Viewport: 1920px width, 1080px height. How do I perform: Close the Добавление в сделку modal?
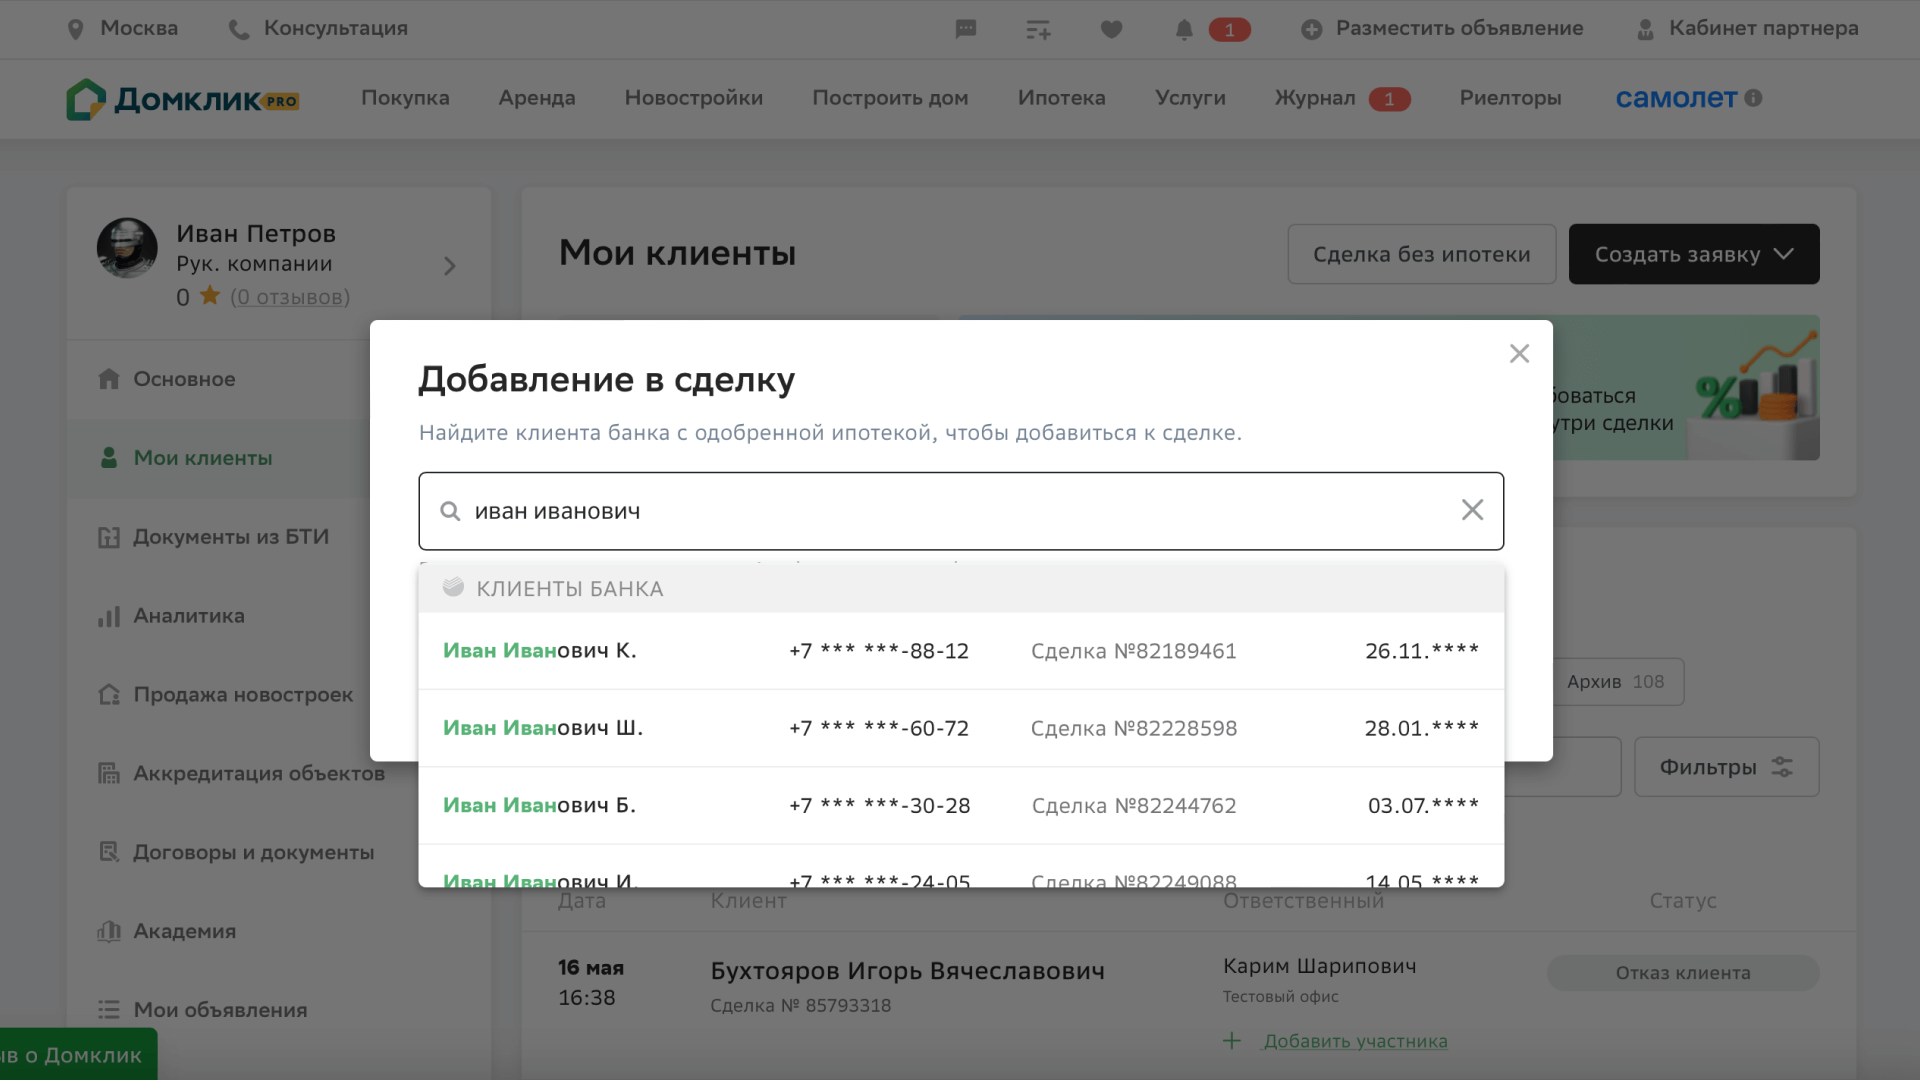tap(1519, 353)
